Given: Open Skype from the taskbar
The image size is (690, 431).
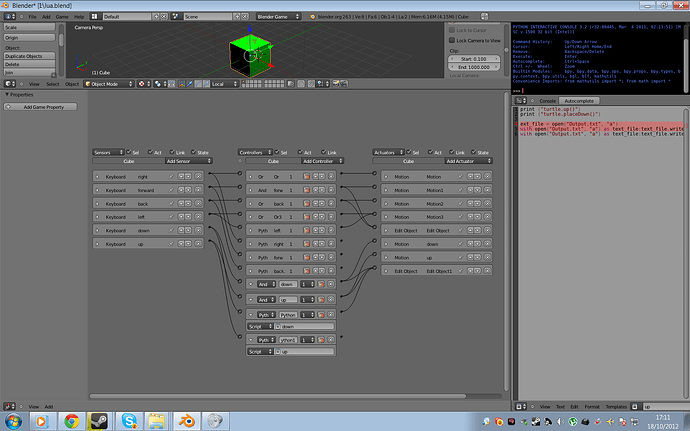Looking at the screenshot, I should [129, 421].
